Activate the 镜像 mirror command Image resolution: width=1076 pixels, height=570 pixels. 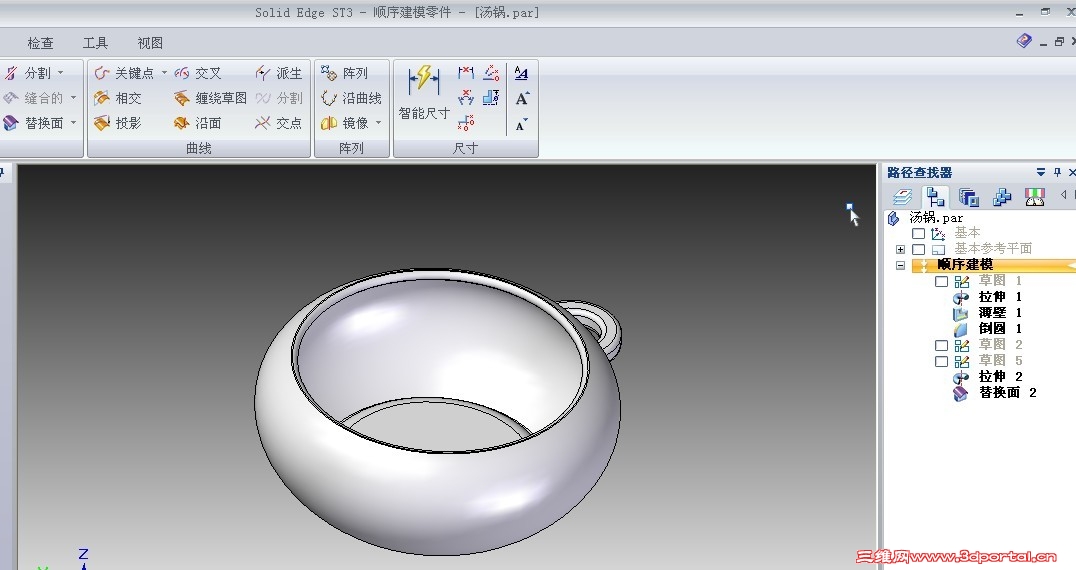click(x=344, y=123)
